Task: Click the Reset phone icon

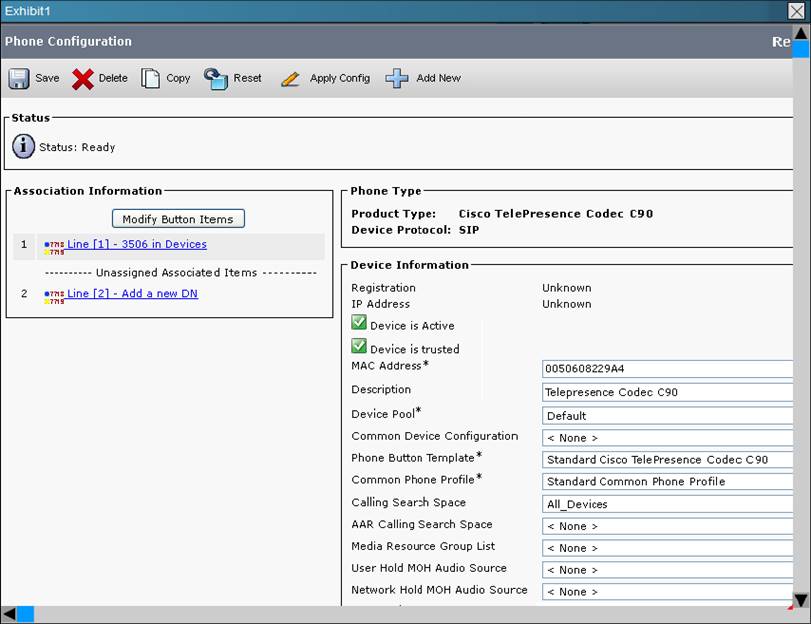Action: [x=216, y=78]
